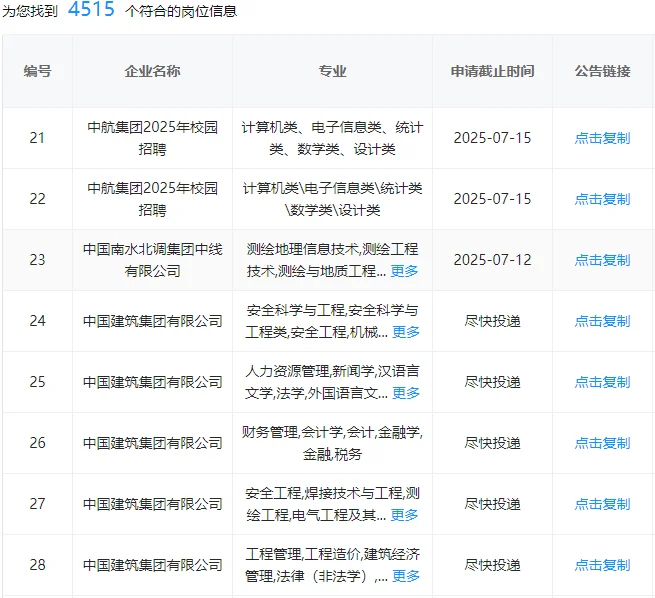The width and height of the screenshot is (655, 598).
Task: Click 中国建筑集团有限公司 in row 26
Action: (x=152, y=443)
